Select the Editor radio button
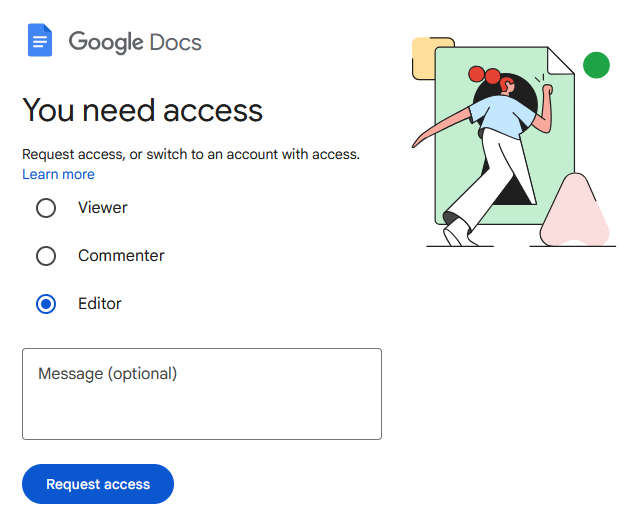This screenshot has width=624, height=523. click(x=46, y=304)
